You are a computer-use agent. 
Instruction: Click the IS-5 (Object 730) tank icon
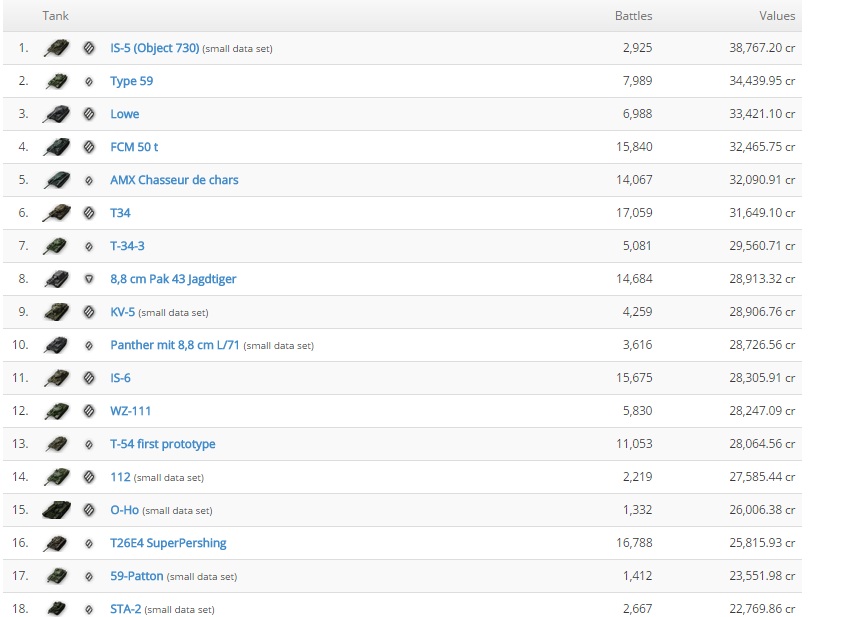56,48
